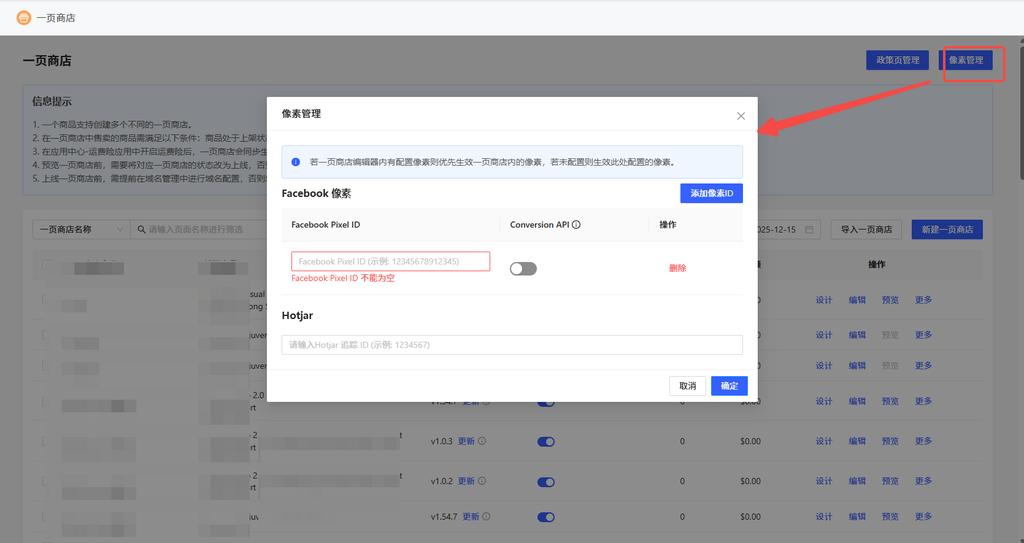Toggle the status switch in v1.0.3 row
This screenshot has height=543, width=1024.
pyautogui.click(x=546, y=441)
